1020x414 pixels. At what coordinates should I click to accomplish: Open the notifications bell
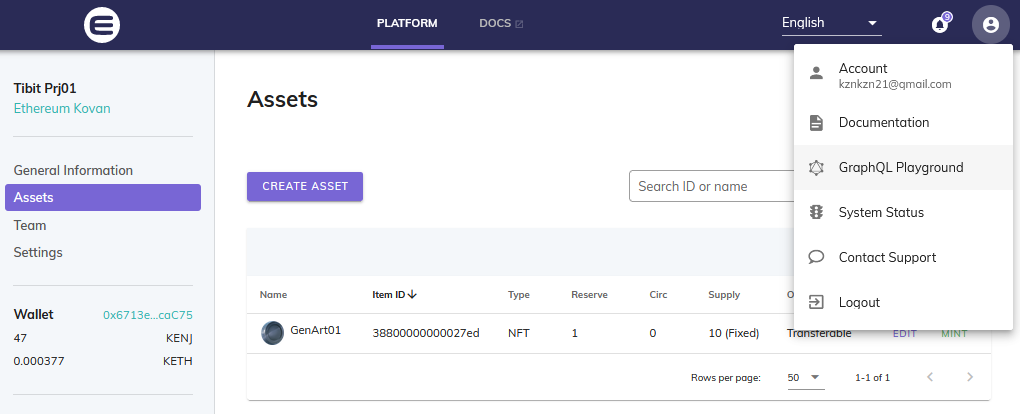(x=939, y=25)
